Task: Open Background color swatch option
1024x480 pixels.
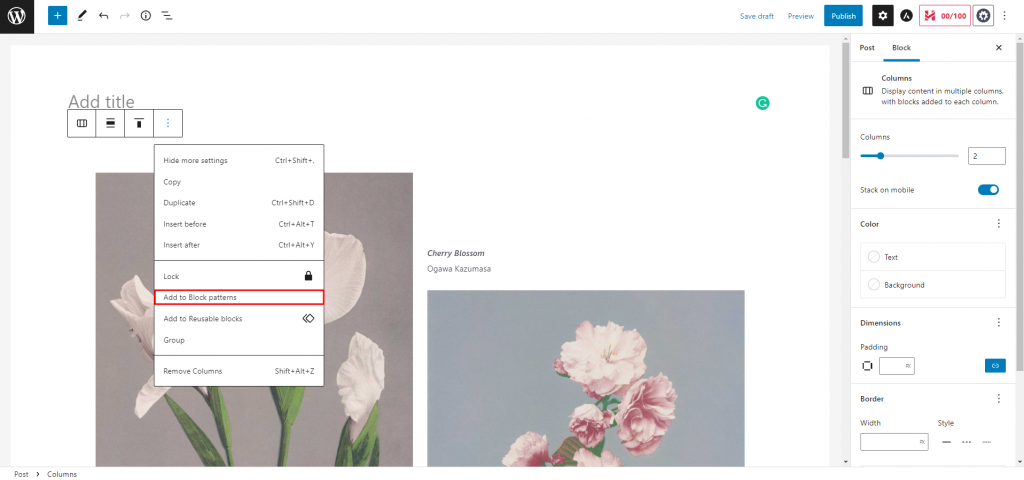Action: point(933,285)
